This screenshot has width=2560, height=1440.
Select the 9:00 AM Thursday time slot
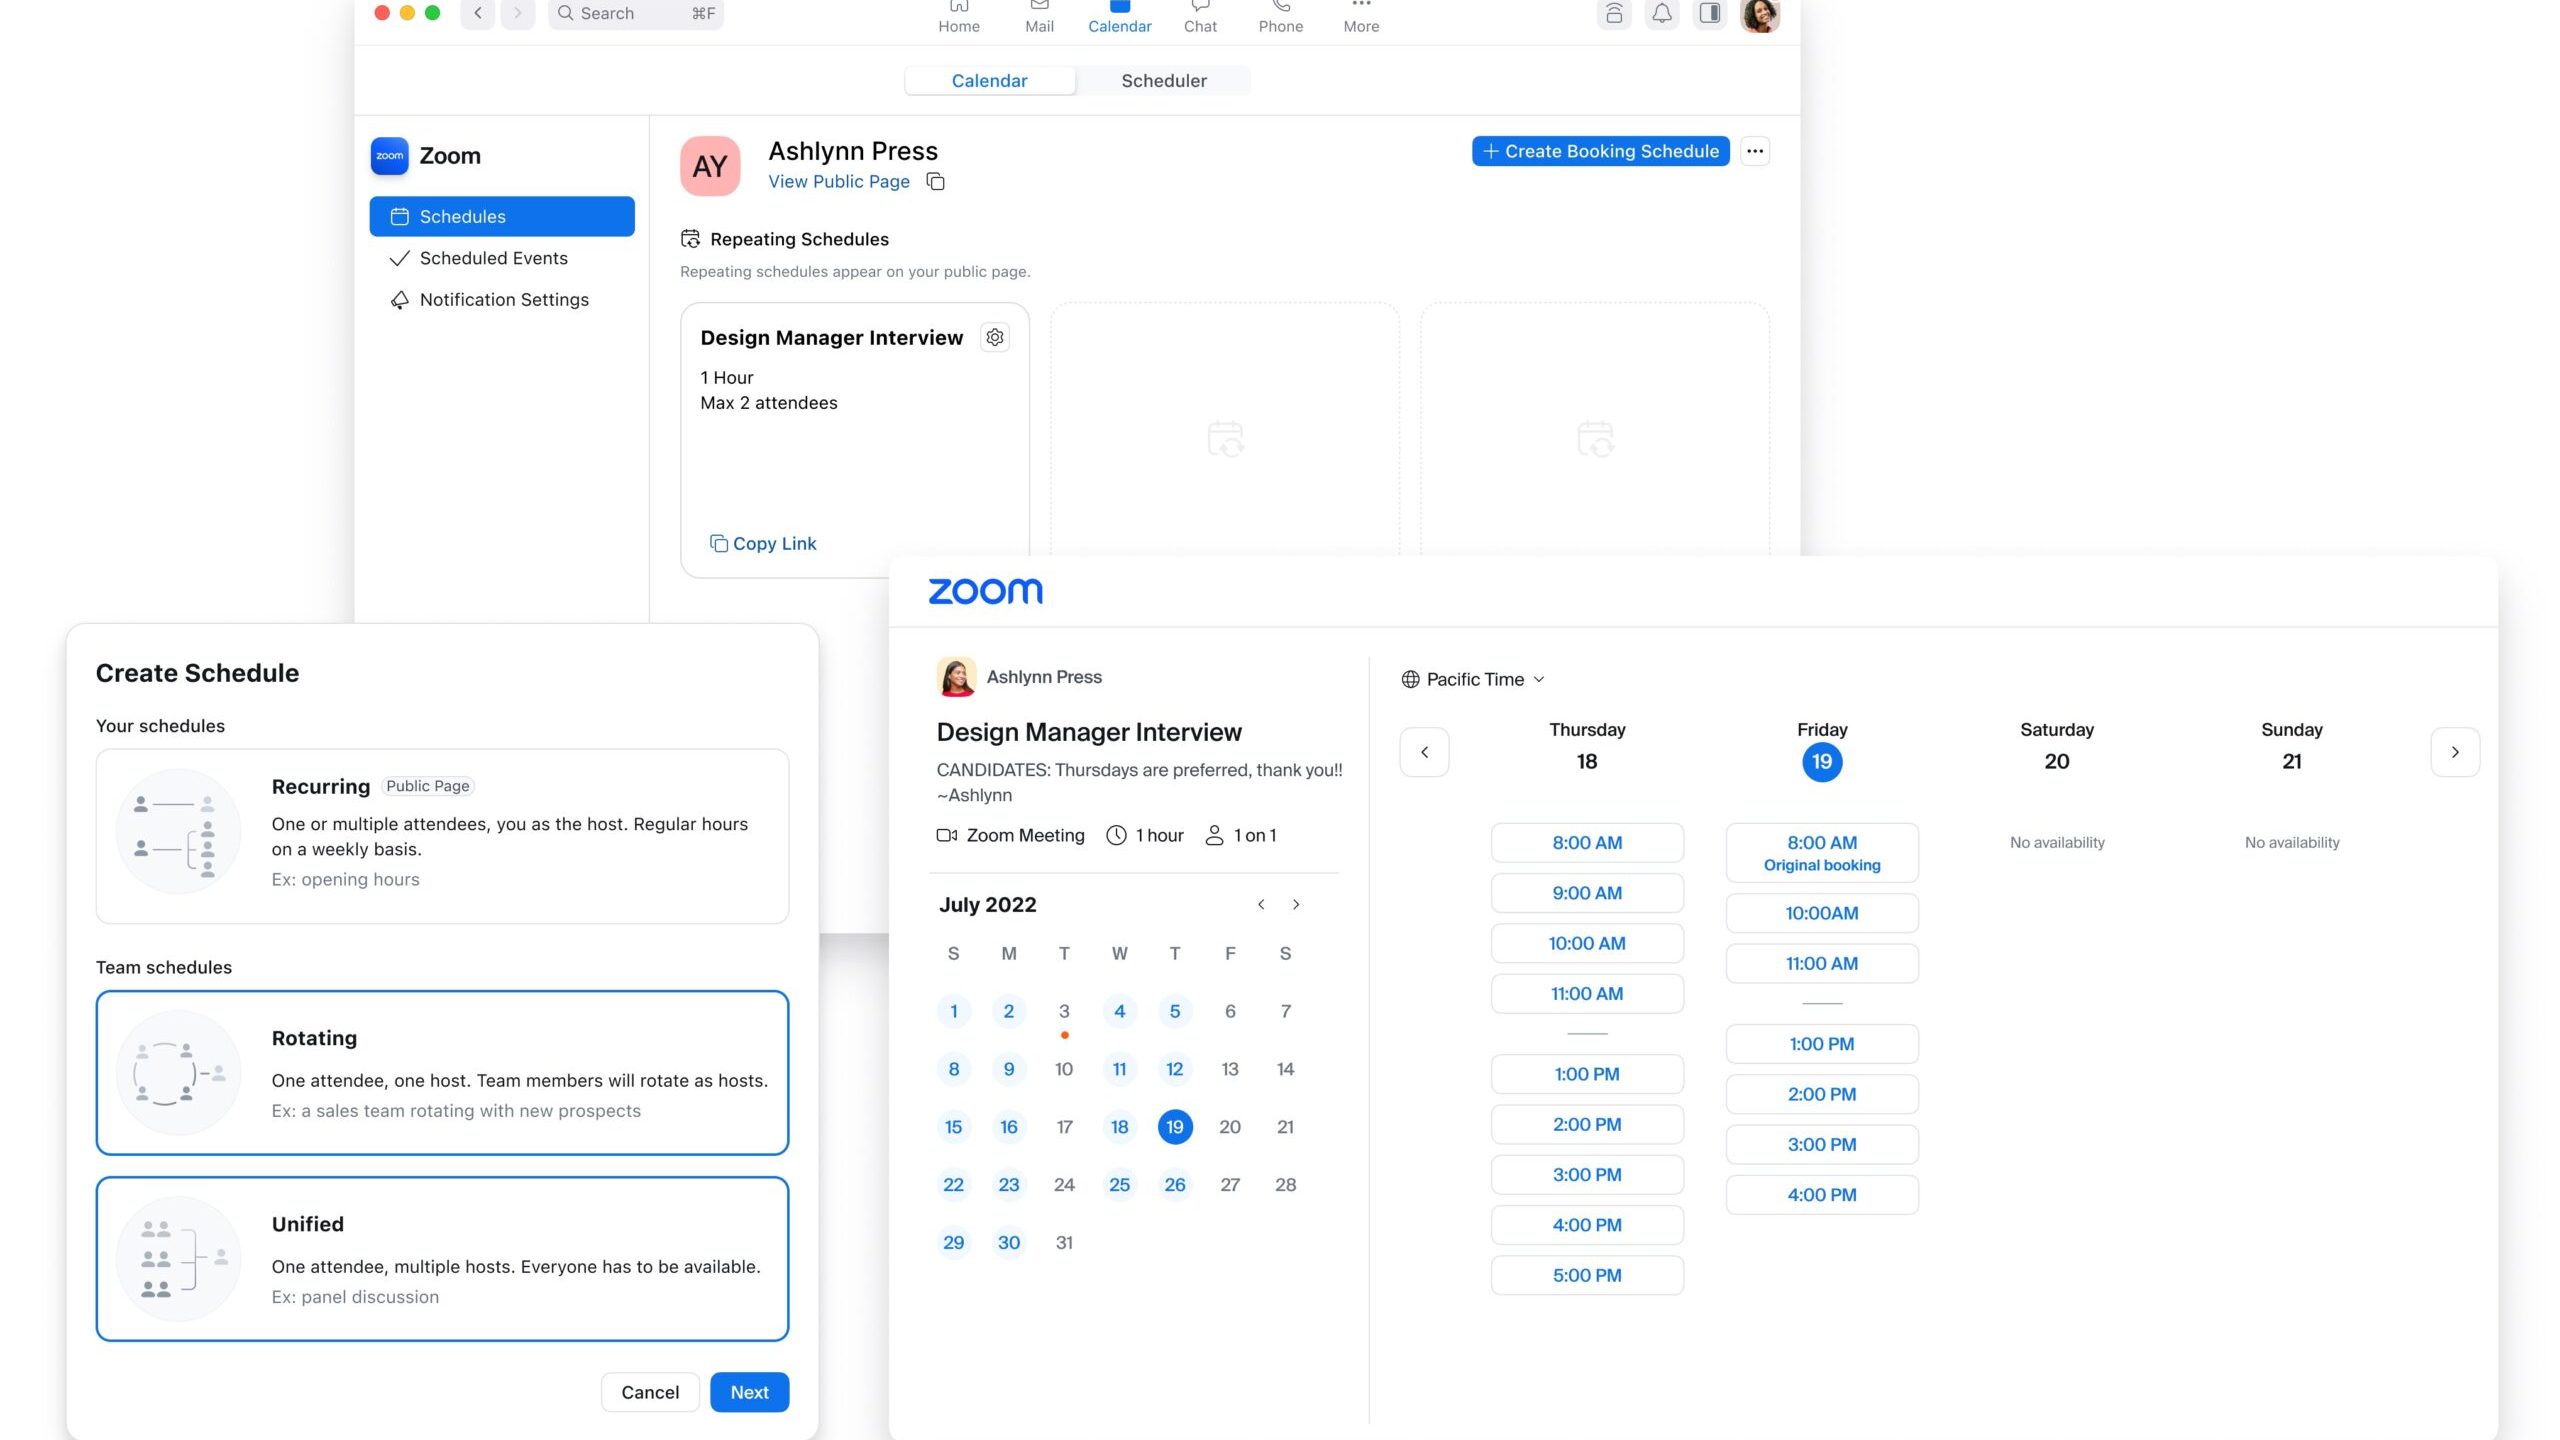click(x=1586, y=893)
